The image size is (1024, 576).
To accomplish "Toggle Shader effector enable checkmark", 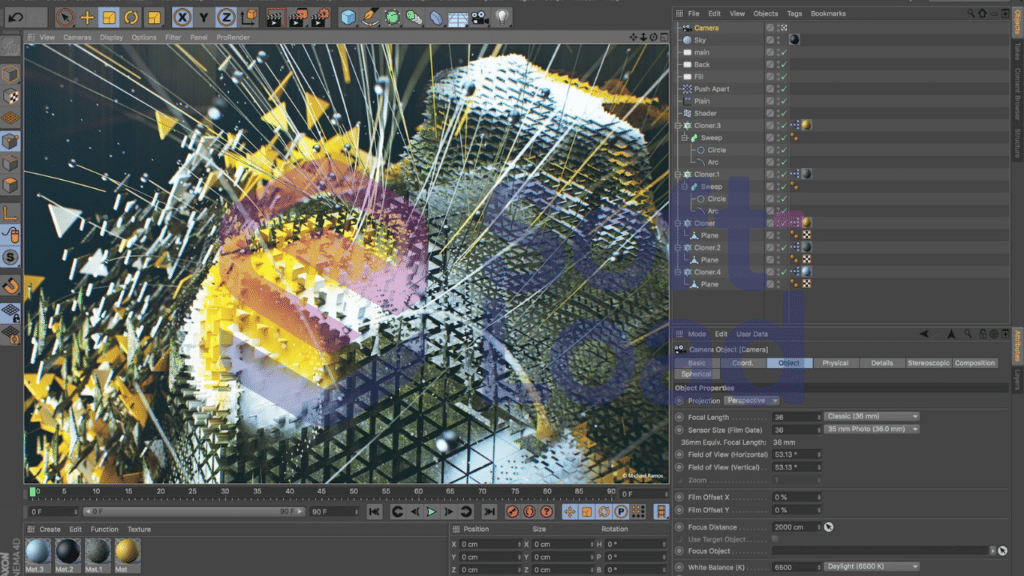I will (x=784, y=114).
